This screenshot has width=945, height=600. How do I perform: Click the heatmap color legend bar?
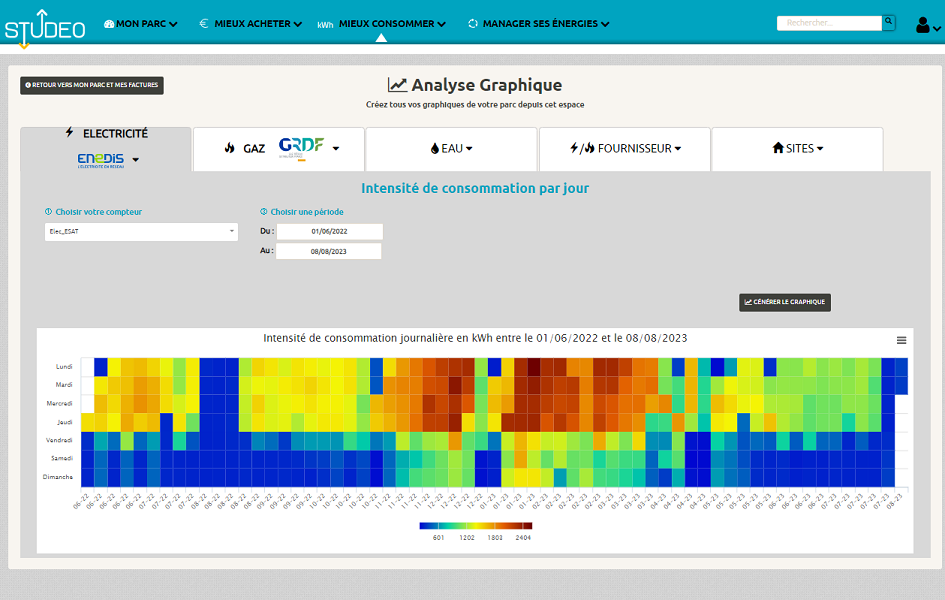[x=476, y=526]
